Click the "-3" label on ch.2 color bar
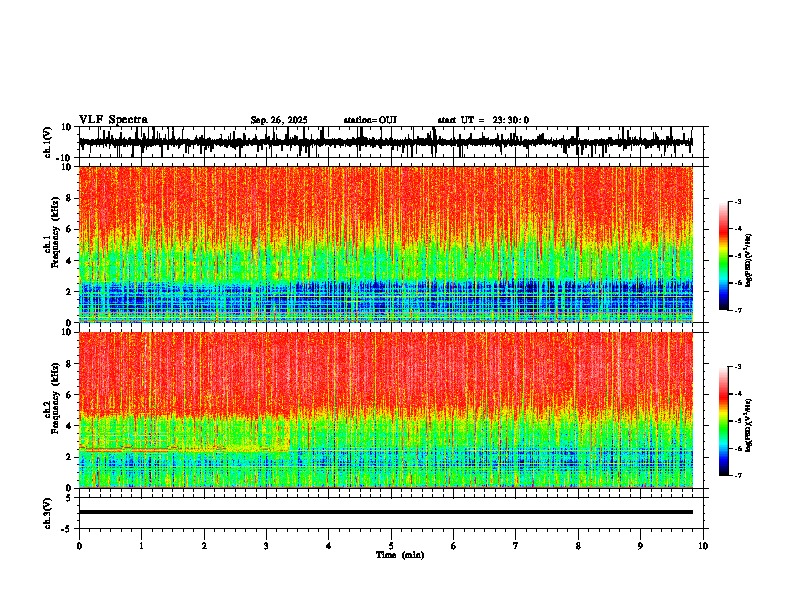The width and height of the screenshot is (792, 612). [738, 367]
